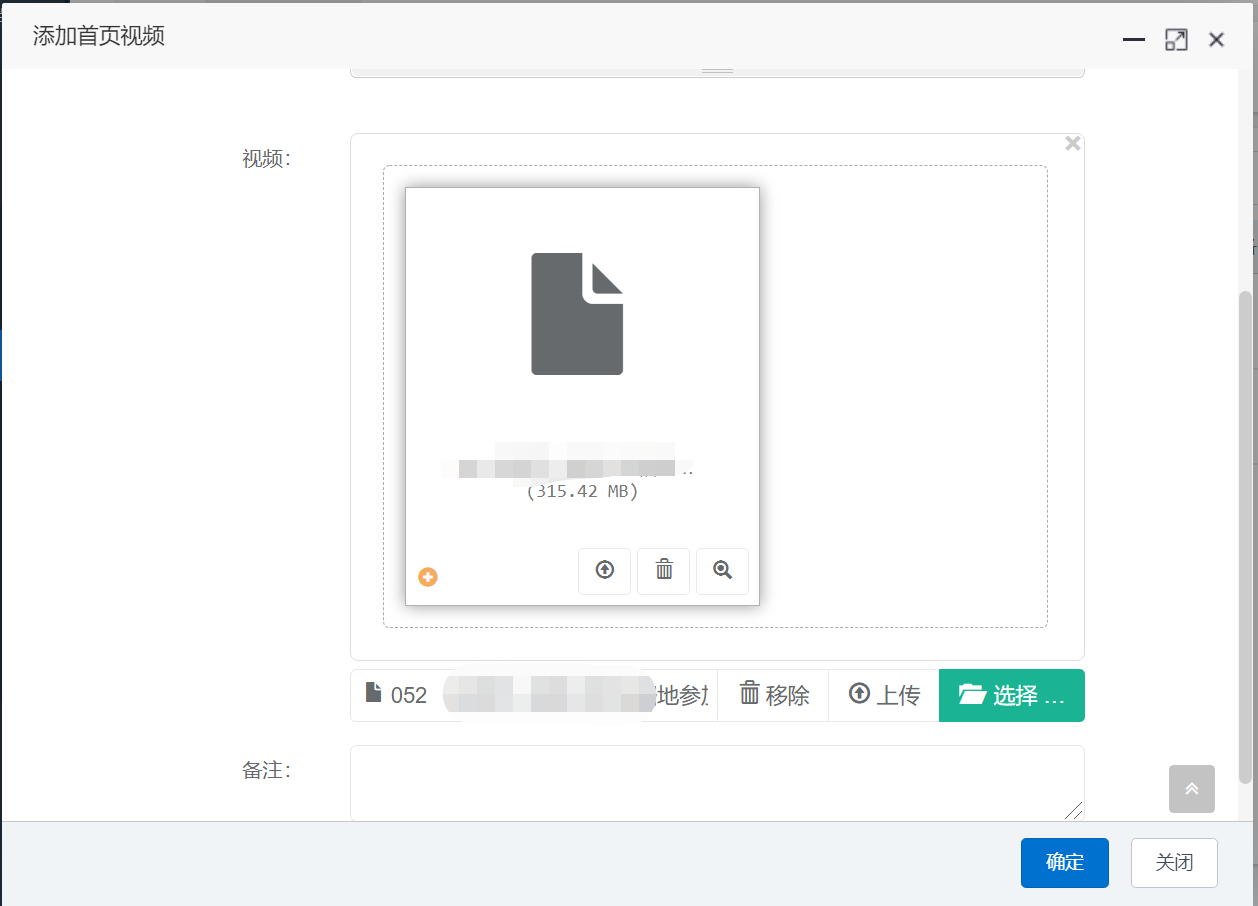Image resolution: width=1258 pixels, height=906 pixels.
Task: Maximize the 添加首页视频 dialog
Action: coord(1176,39)
